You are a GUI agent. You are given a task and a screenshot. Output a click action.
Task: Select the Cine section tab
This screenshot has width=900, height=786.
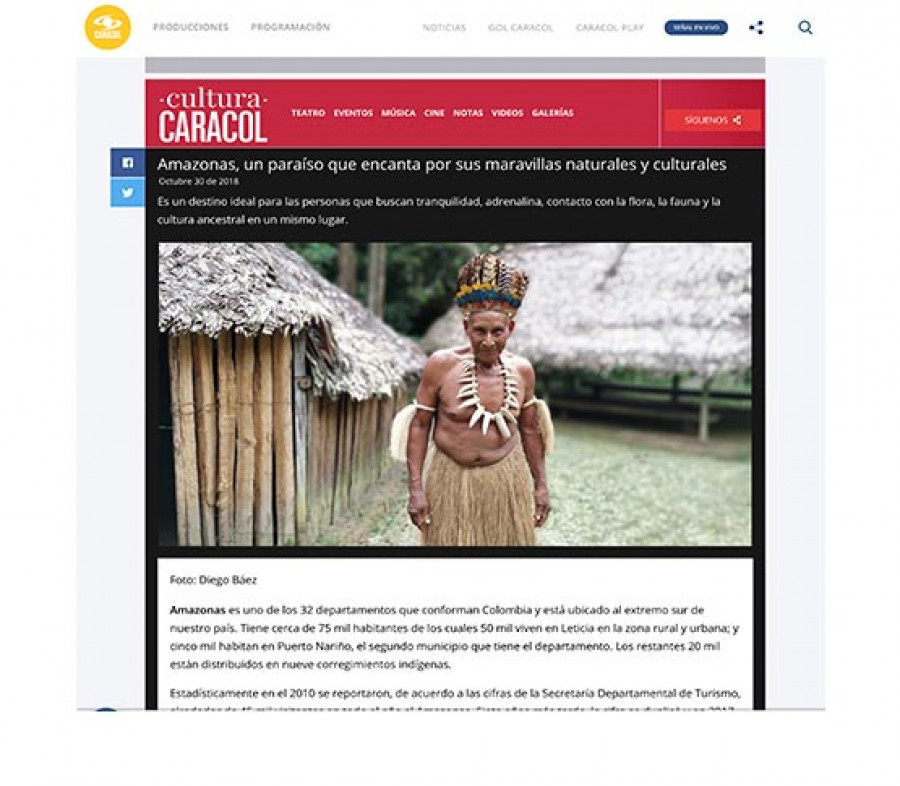click(434, 113)
